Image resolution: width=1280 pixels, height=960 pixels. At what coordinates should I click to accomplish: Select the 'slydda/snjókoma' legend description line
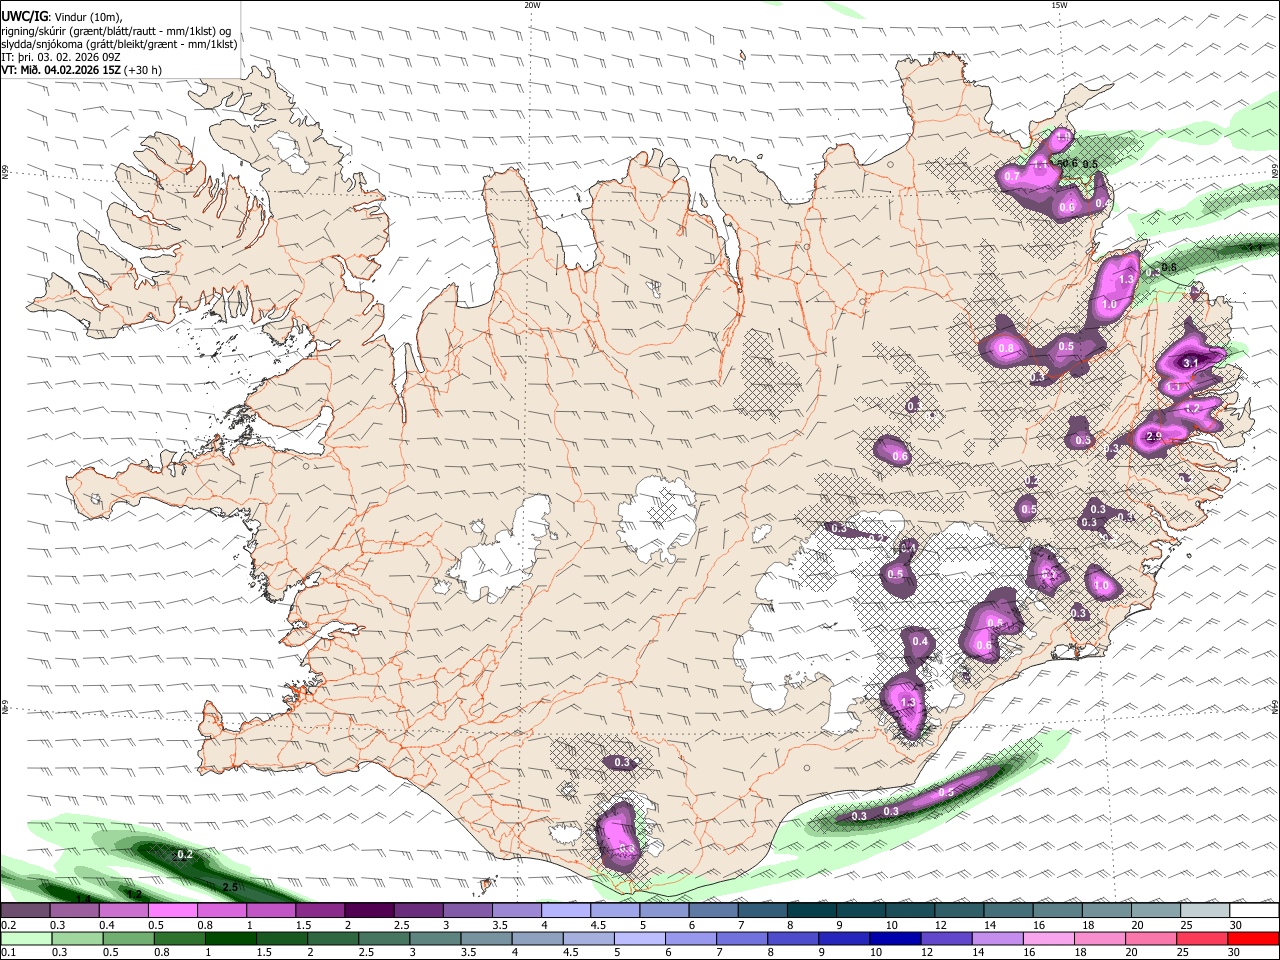pos(119,44)
